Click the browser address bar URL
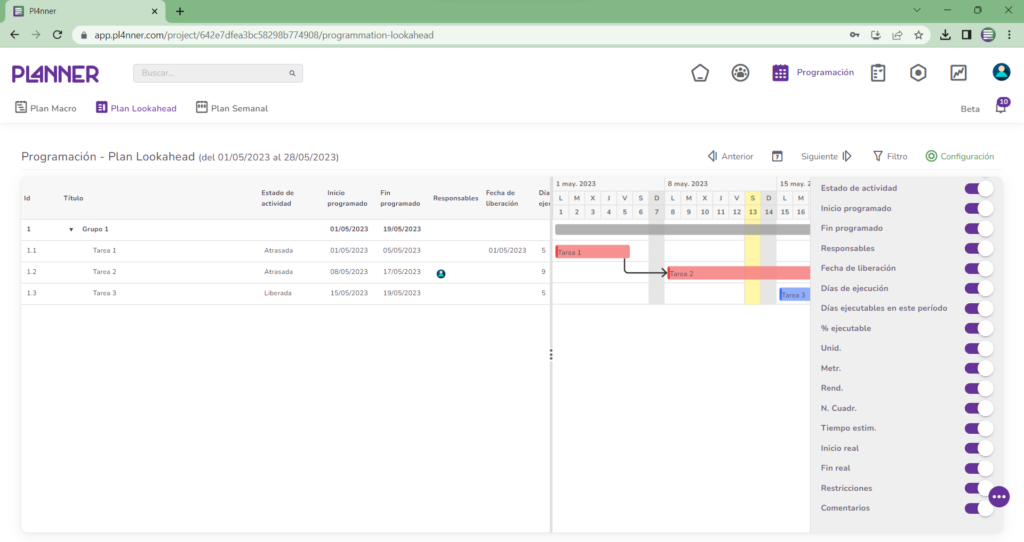This screenshot has width=1024, height=542. click(264, 35)
